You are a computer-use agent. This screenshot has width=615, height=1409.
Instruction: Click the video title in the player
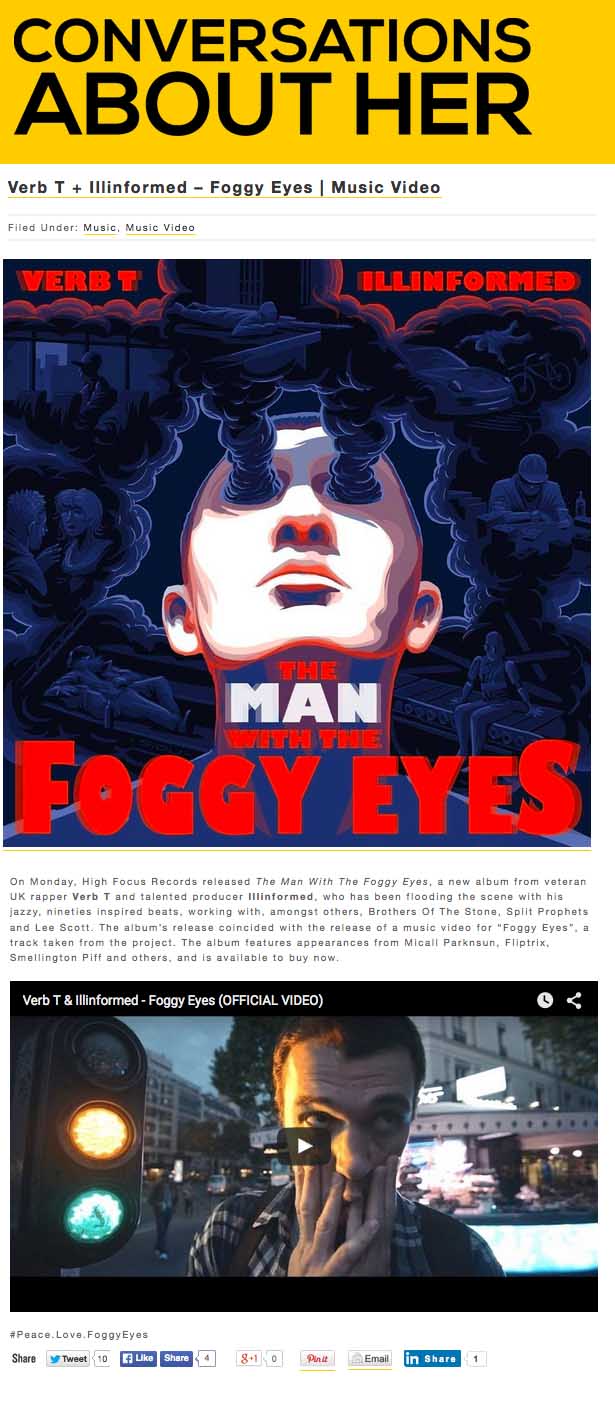point(173,1000)
